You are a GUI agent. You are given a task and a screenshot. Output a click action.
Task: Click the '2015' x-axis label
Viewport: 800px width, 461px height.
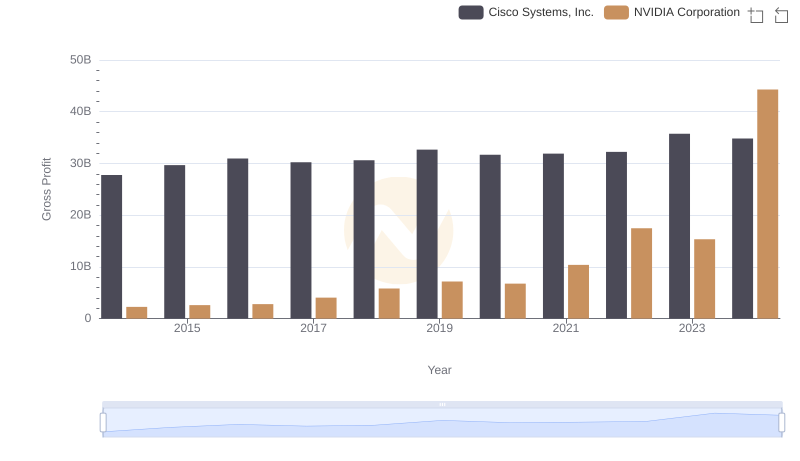pos(187,328)
